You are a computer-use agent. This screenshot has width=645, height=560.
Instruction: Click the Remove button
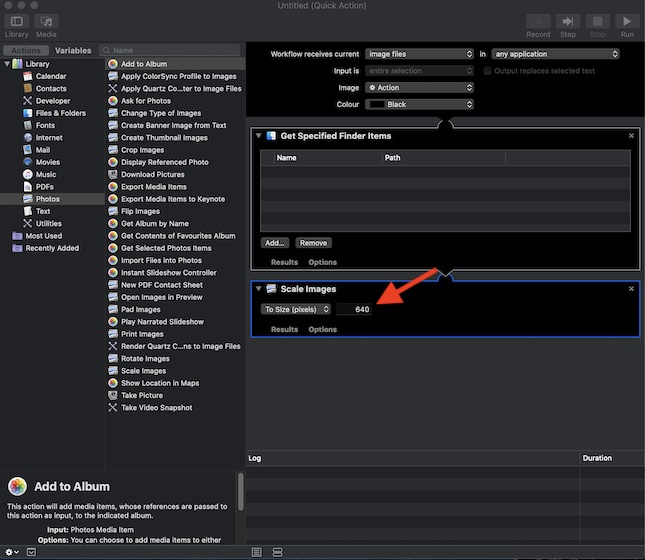coord(313,243)
